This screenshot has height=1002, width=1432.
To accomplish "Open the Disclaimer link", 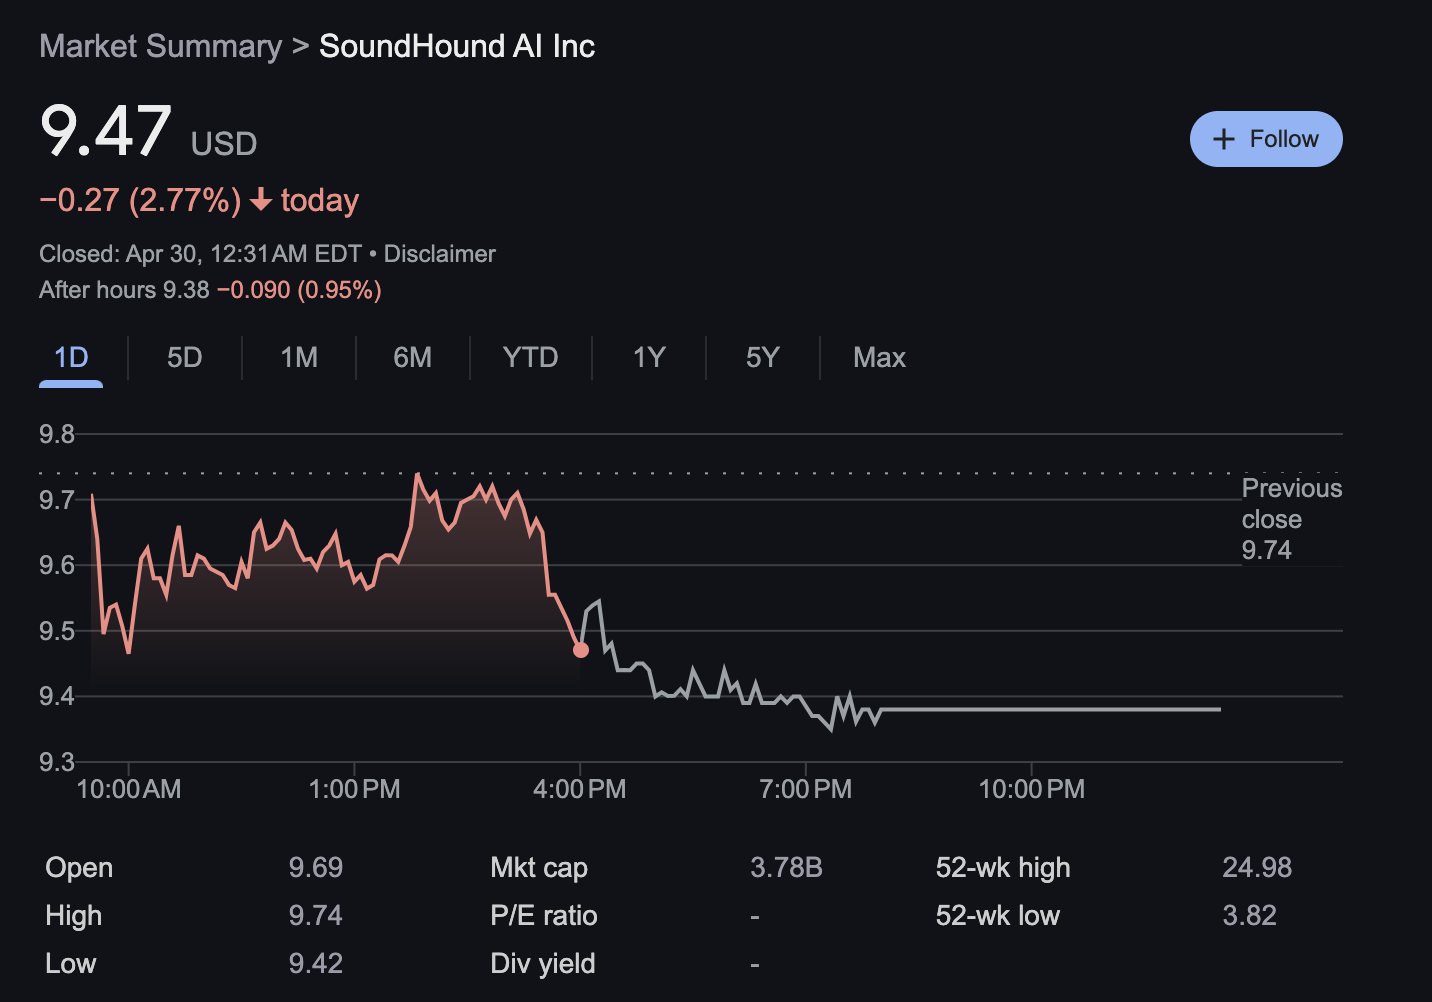I will 440,254.
